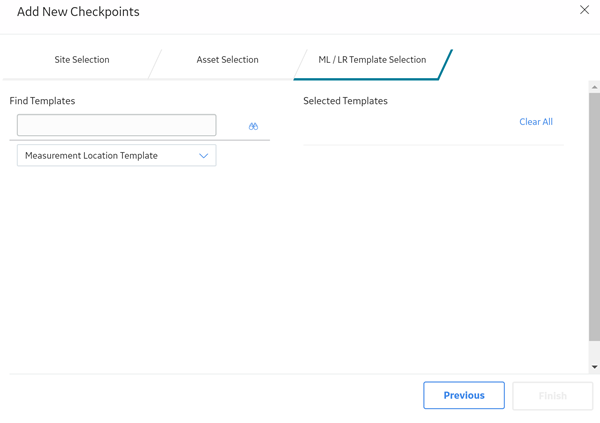This screenshot has width=600, height=423.
Task: Go to the Asset Selection tab
Action: [x=227, y=60]
